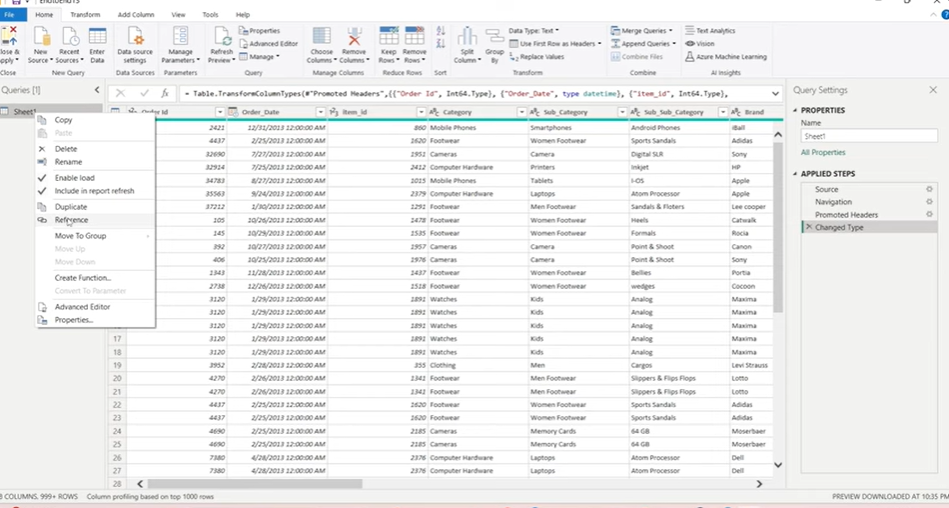Viewport: 949px width, 508px height.
Task: Open ribbon Advanced Editor
Action: click(x=269, y=44)
